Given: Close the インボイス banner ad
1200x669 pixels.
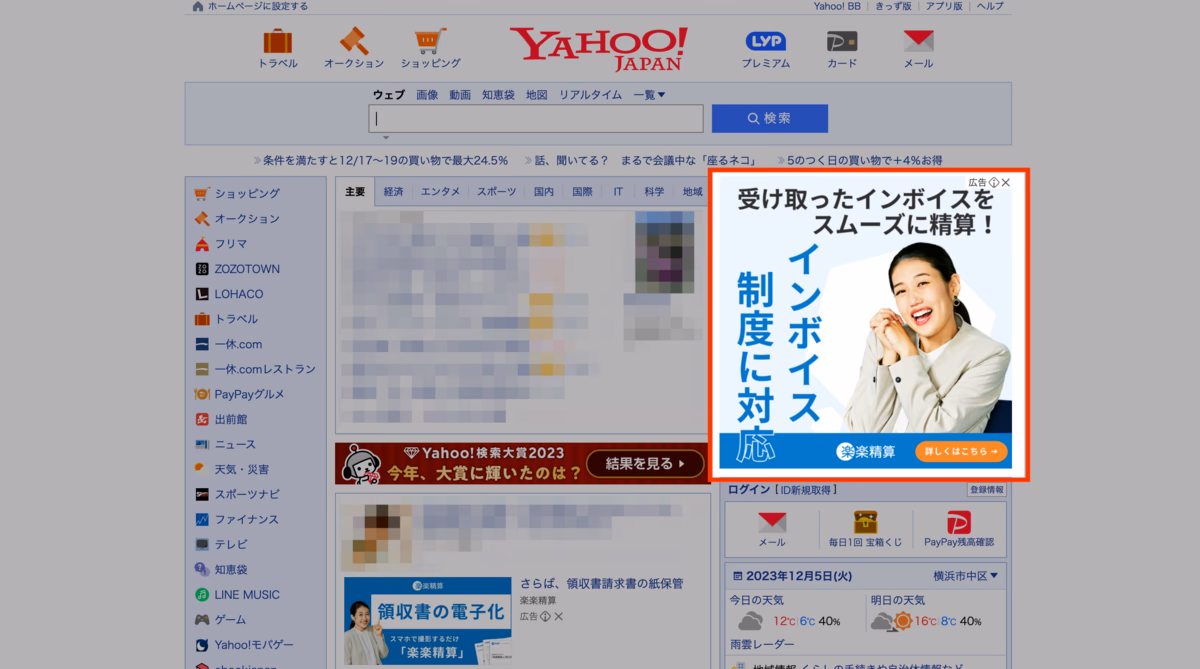Looking at the screenshot, I should [x=1006, y=183].
